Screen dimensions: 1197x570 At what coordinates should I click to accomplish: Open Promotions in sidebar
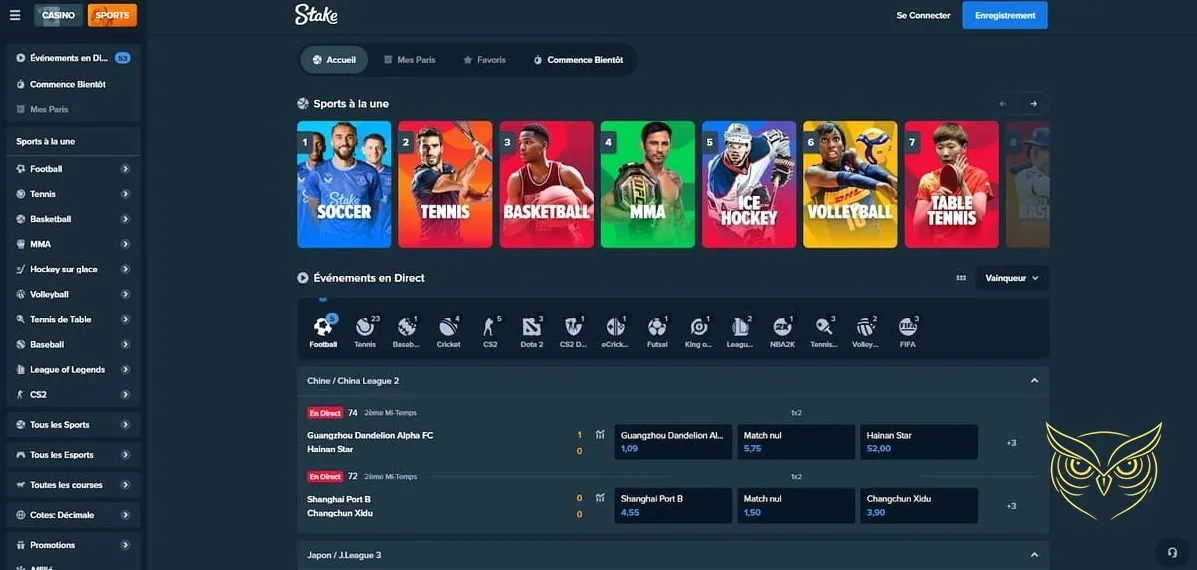click(x=73, y=545)
